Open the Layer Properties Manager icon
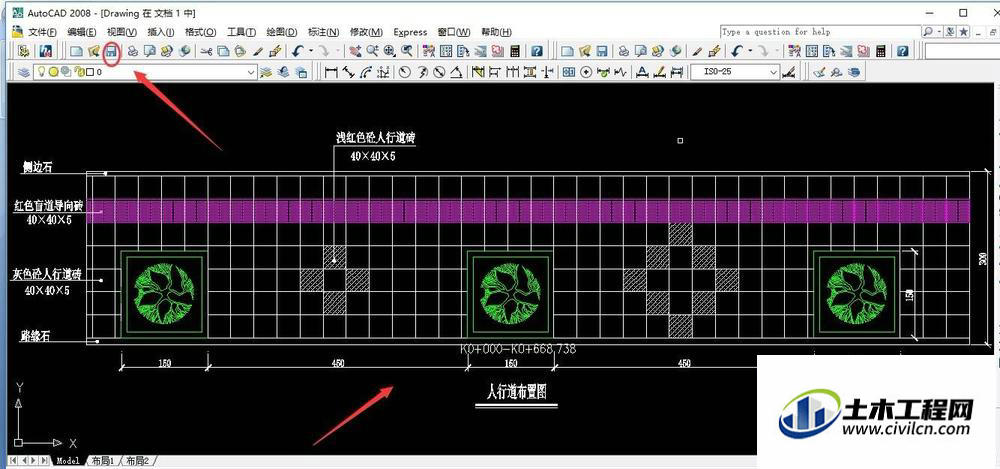 [x=24, y=72]
